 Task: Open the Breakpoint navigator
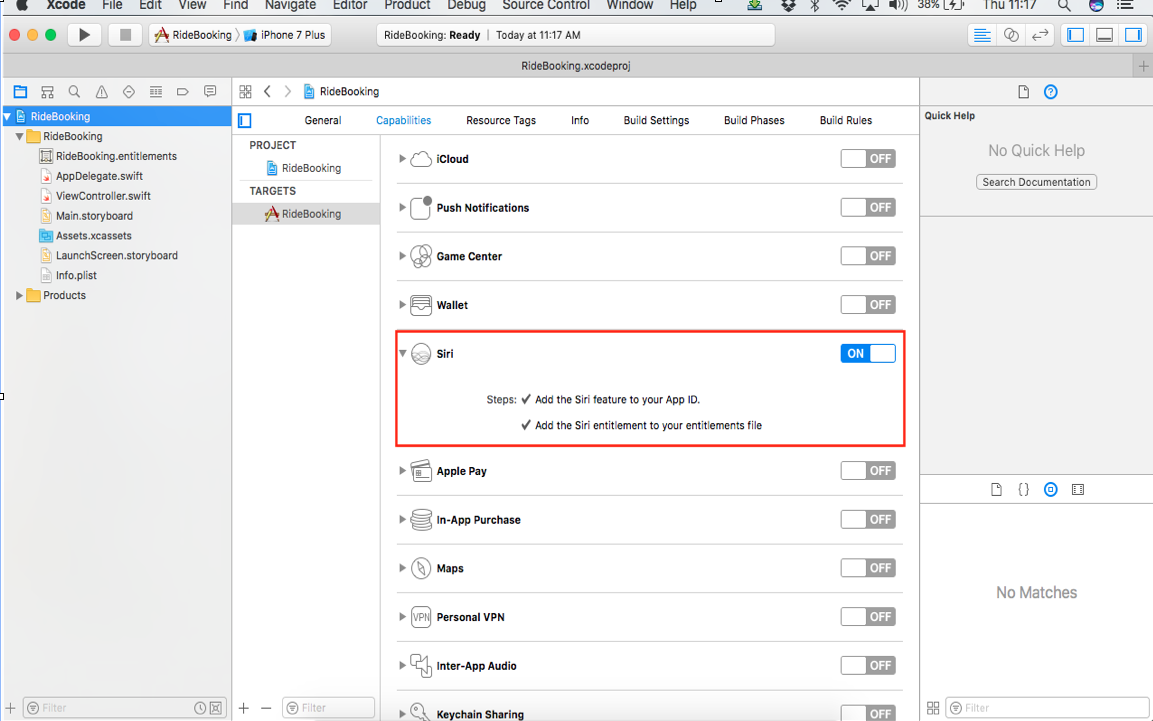point(183,92)
